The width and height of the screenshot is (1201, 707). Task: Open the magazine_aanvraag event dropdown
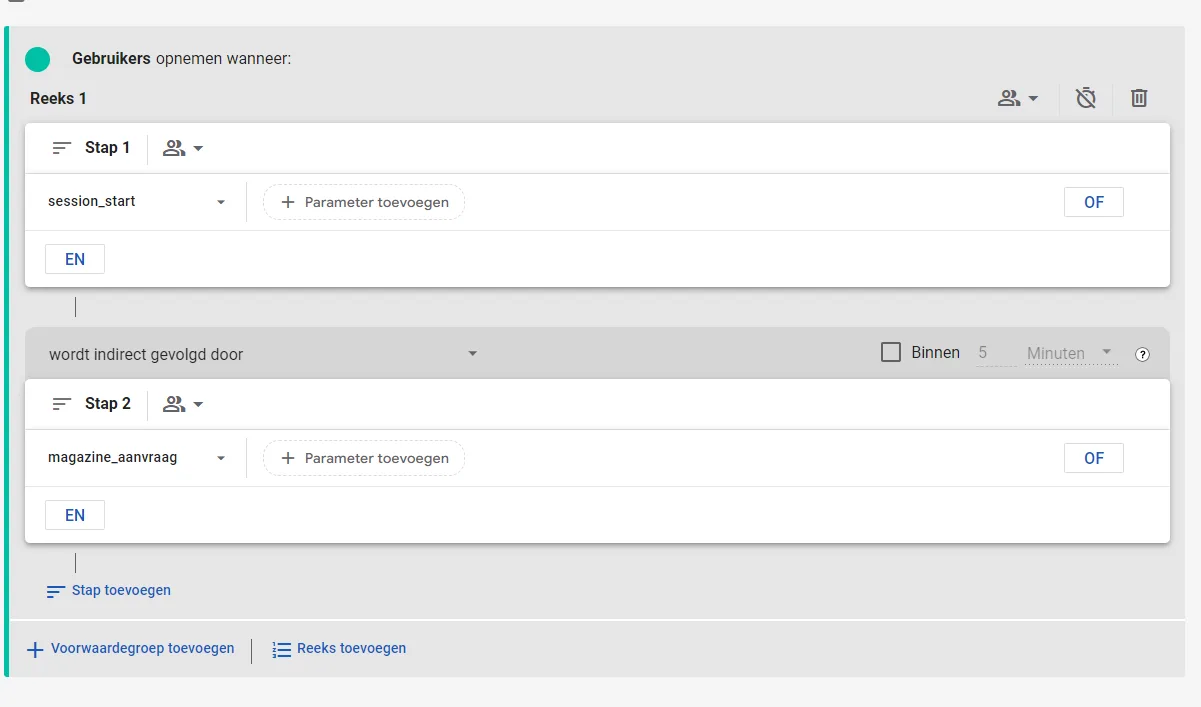pos(137,458)
